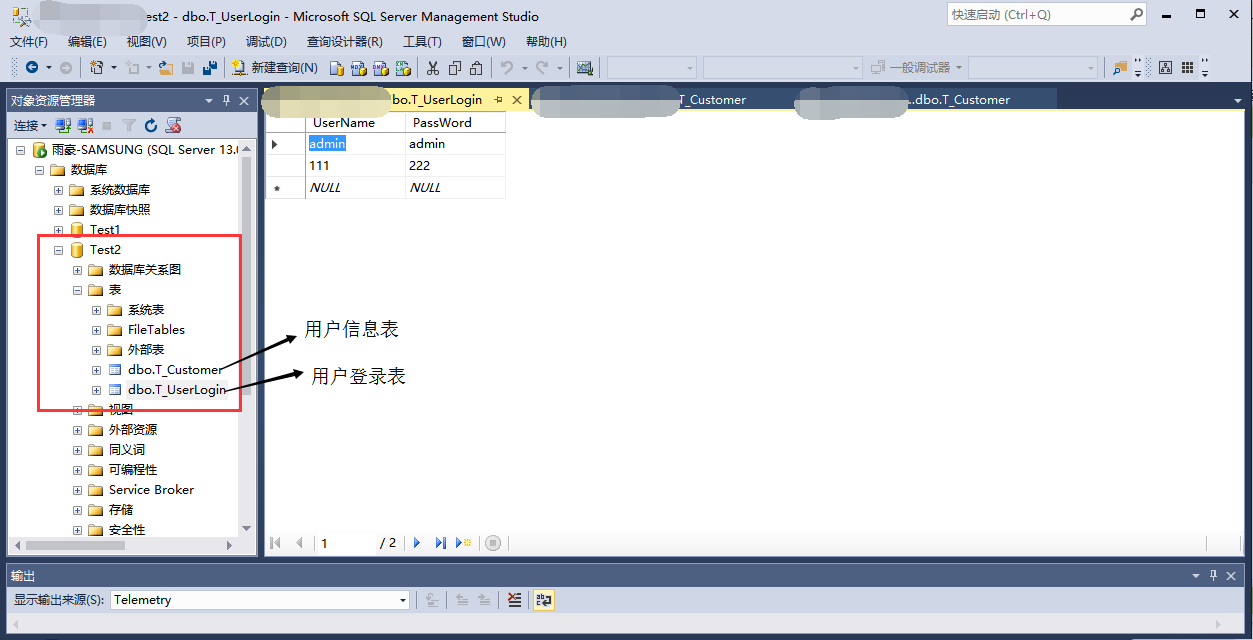Screen dimensions: 1253x640
Task: Pin the dbo.T_UserLogin tab
Action: pyautogui.click(x=499, y=100)
